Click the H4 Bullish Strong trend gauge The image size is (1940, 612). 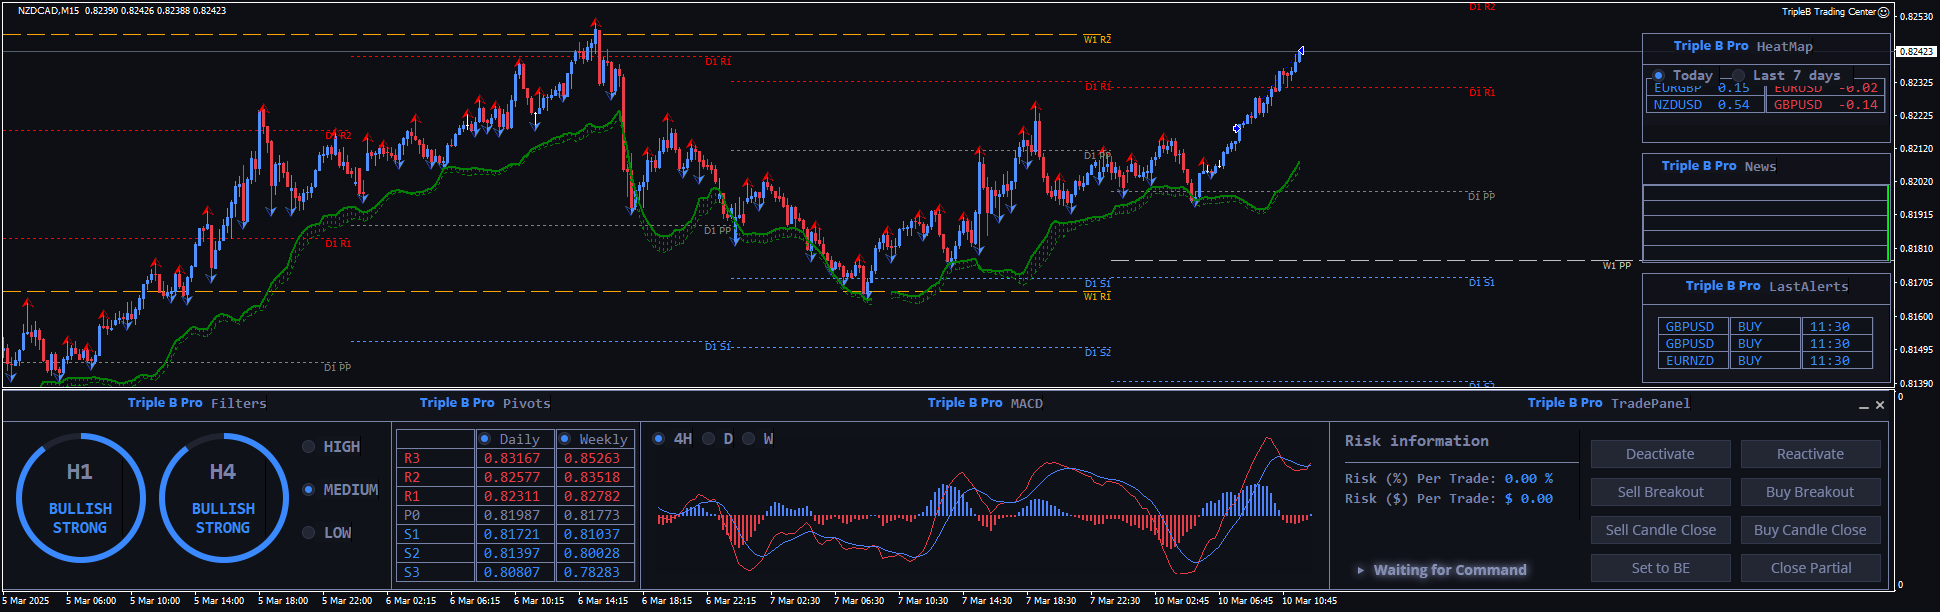click(x=223, y=498)
